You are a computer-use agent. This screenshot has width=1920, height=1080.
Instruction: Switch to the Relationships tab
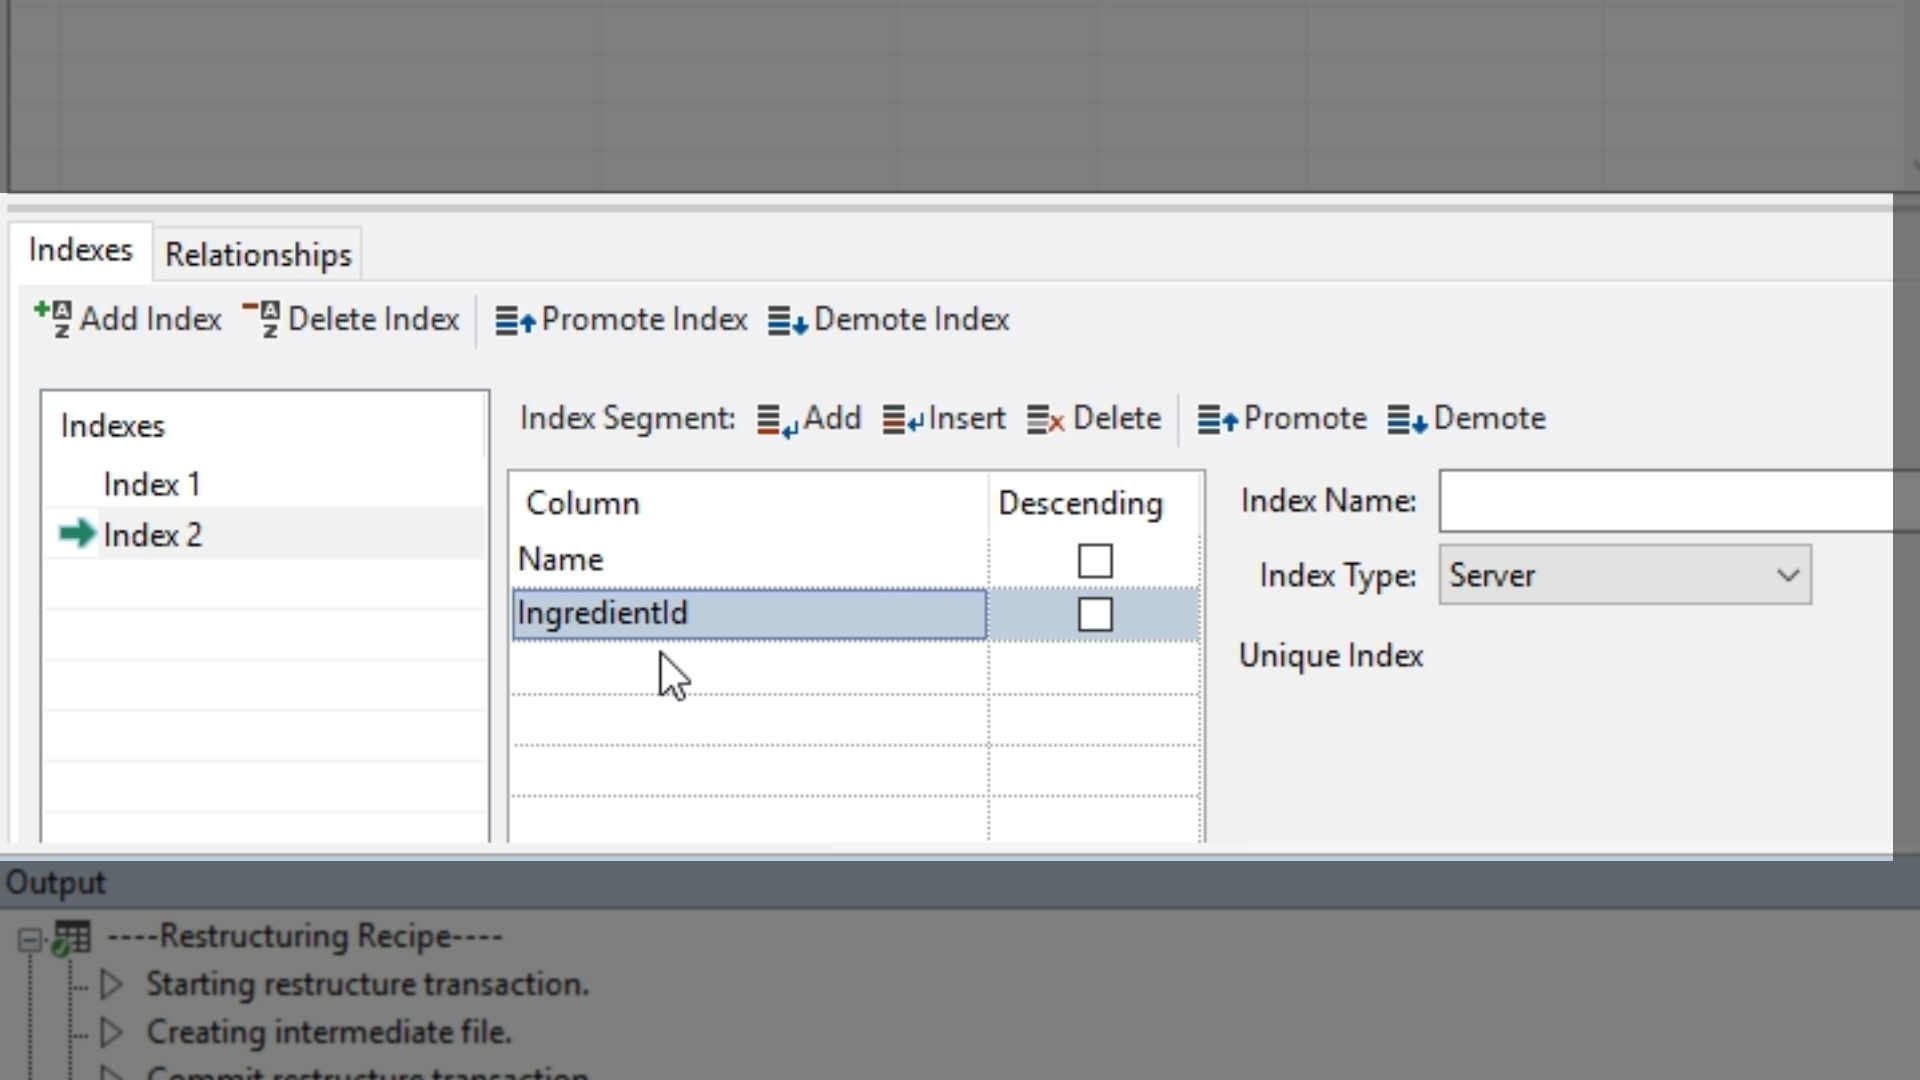258,255
